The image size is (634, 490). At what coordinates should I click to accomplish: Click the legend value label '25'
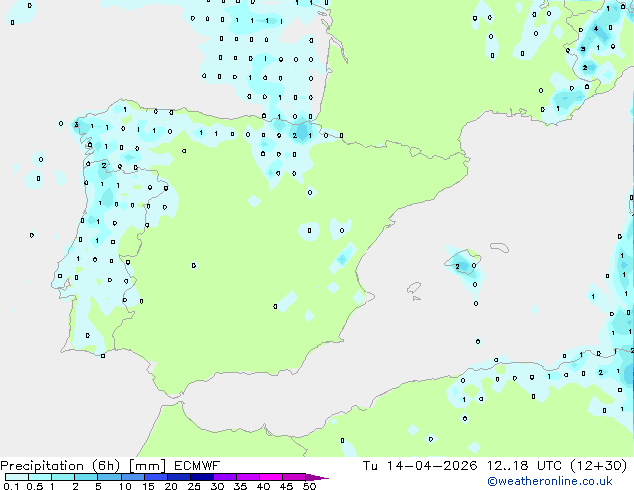point(194,486)
